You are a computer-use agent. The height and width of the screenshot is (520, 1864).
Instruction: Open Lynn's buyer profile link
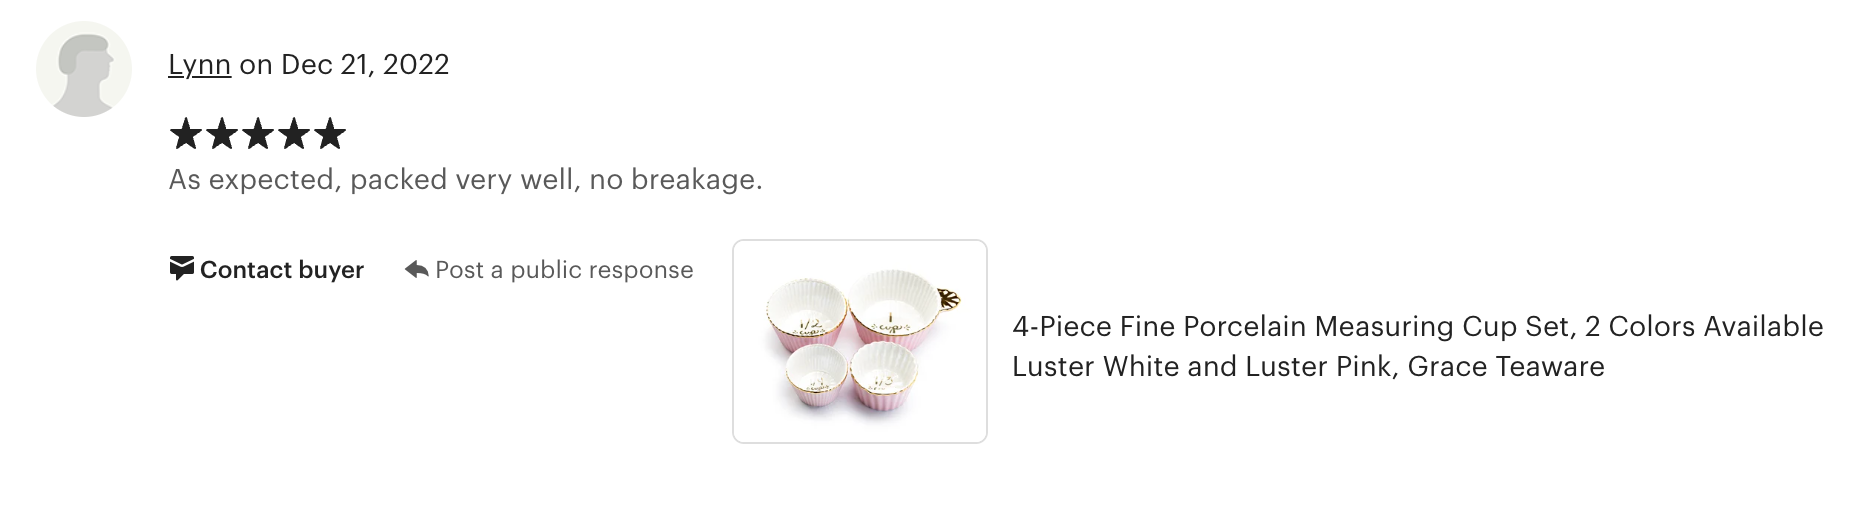pyautogui.click(x=199, y=65)
